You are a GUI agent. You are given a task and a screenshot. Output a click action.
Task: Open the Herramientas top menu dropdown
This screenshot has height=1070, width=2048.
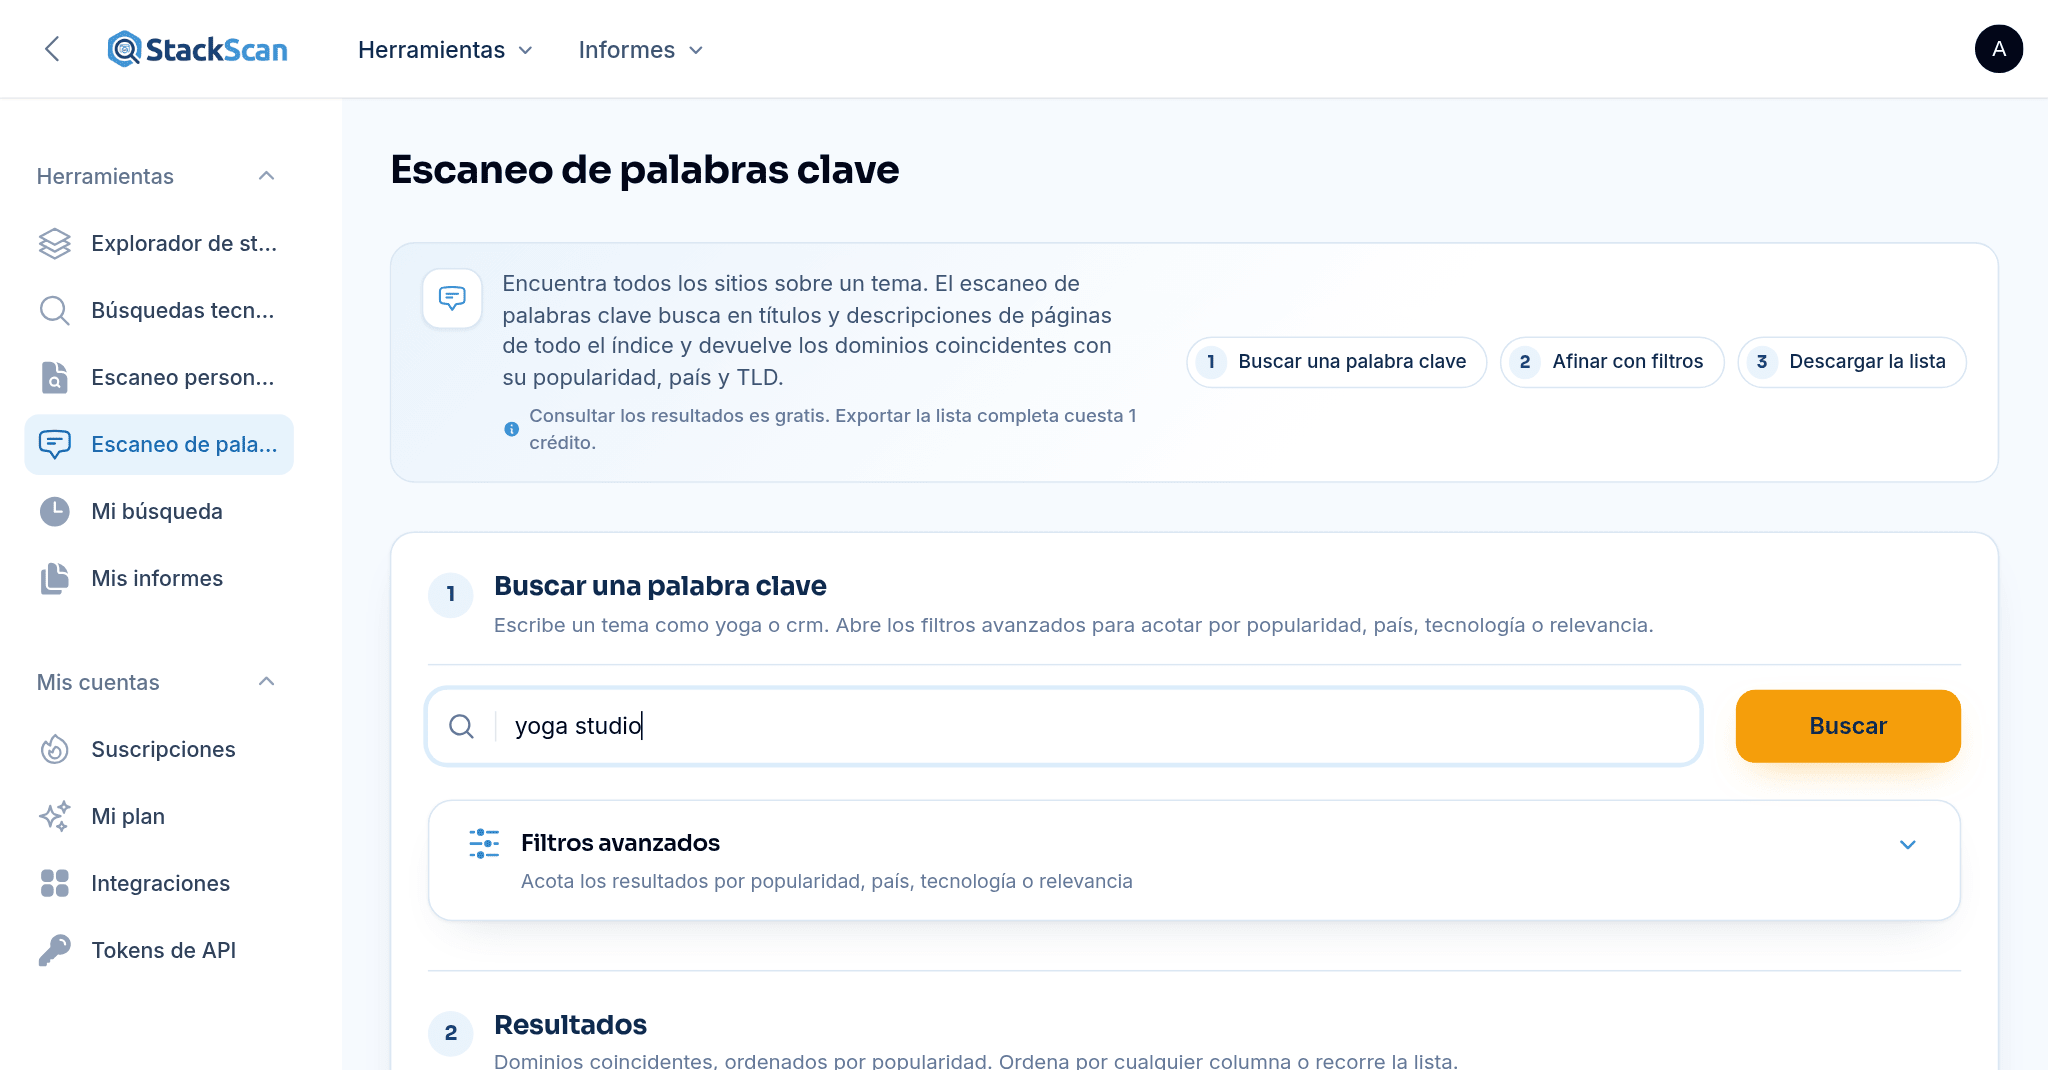point(445,50)
